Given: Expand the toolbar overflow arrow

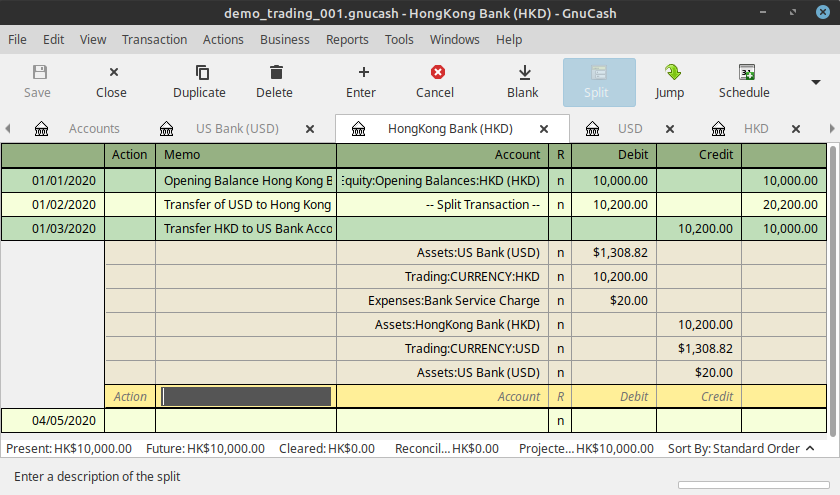Looking at the screenshot, I should tap(816, 82).
